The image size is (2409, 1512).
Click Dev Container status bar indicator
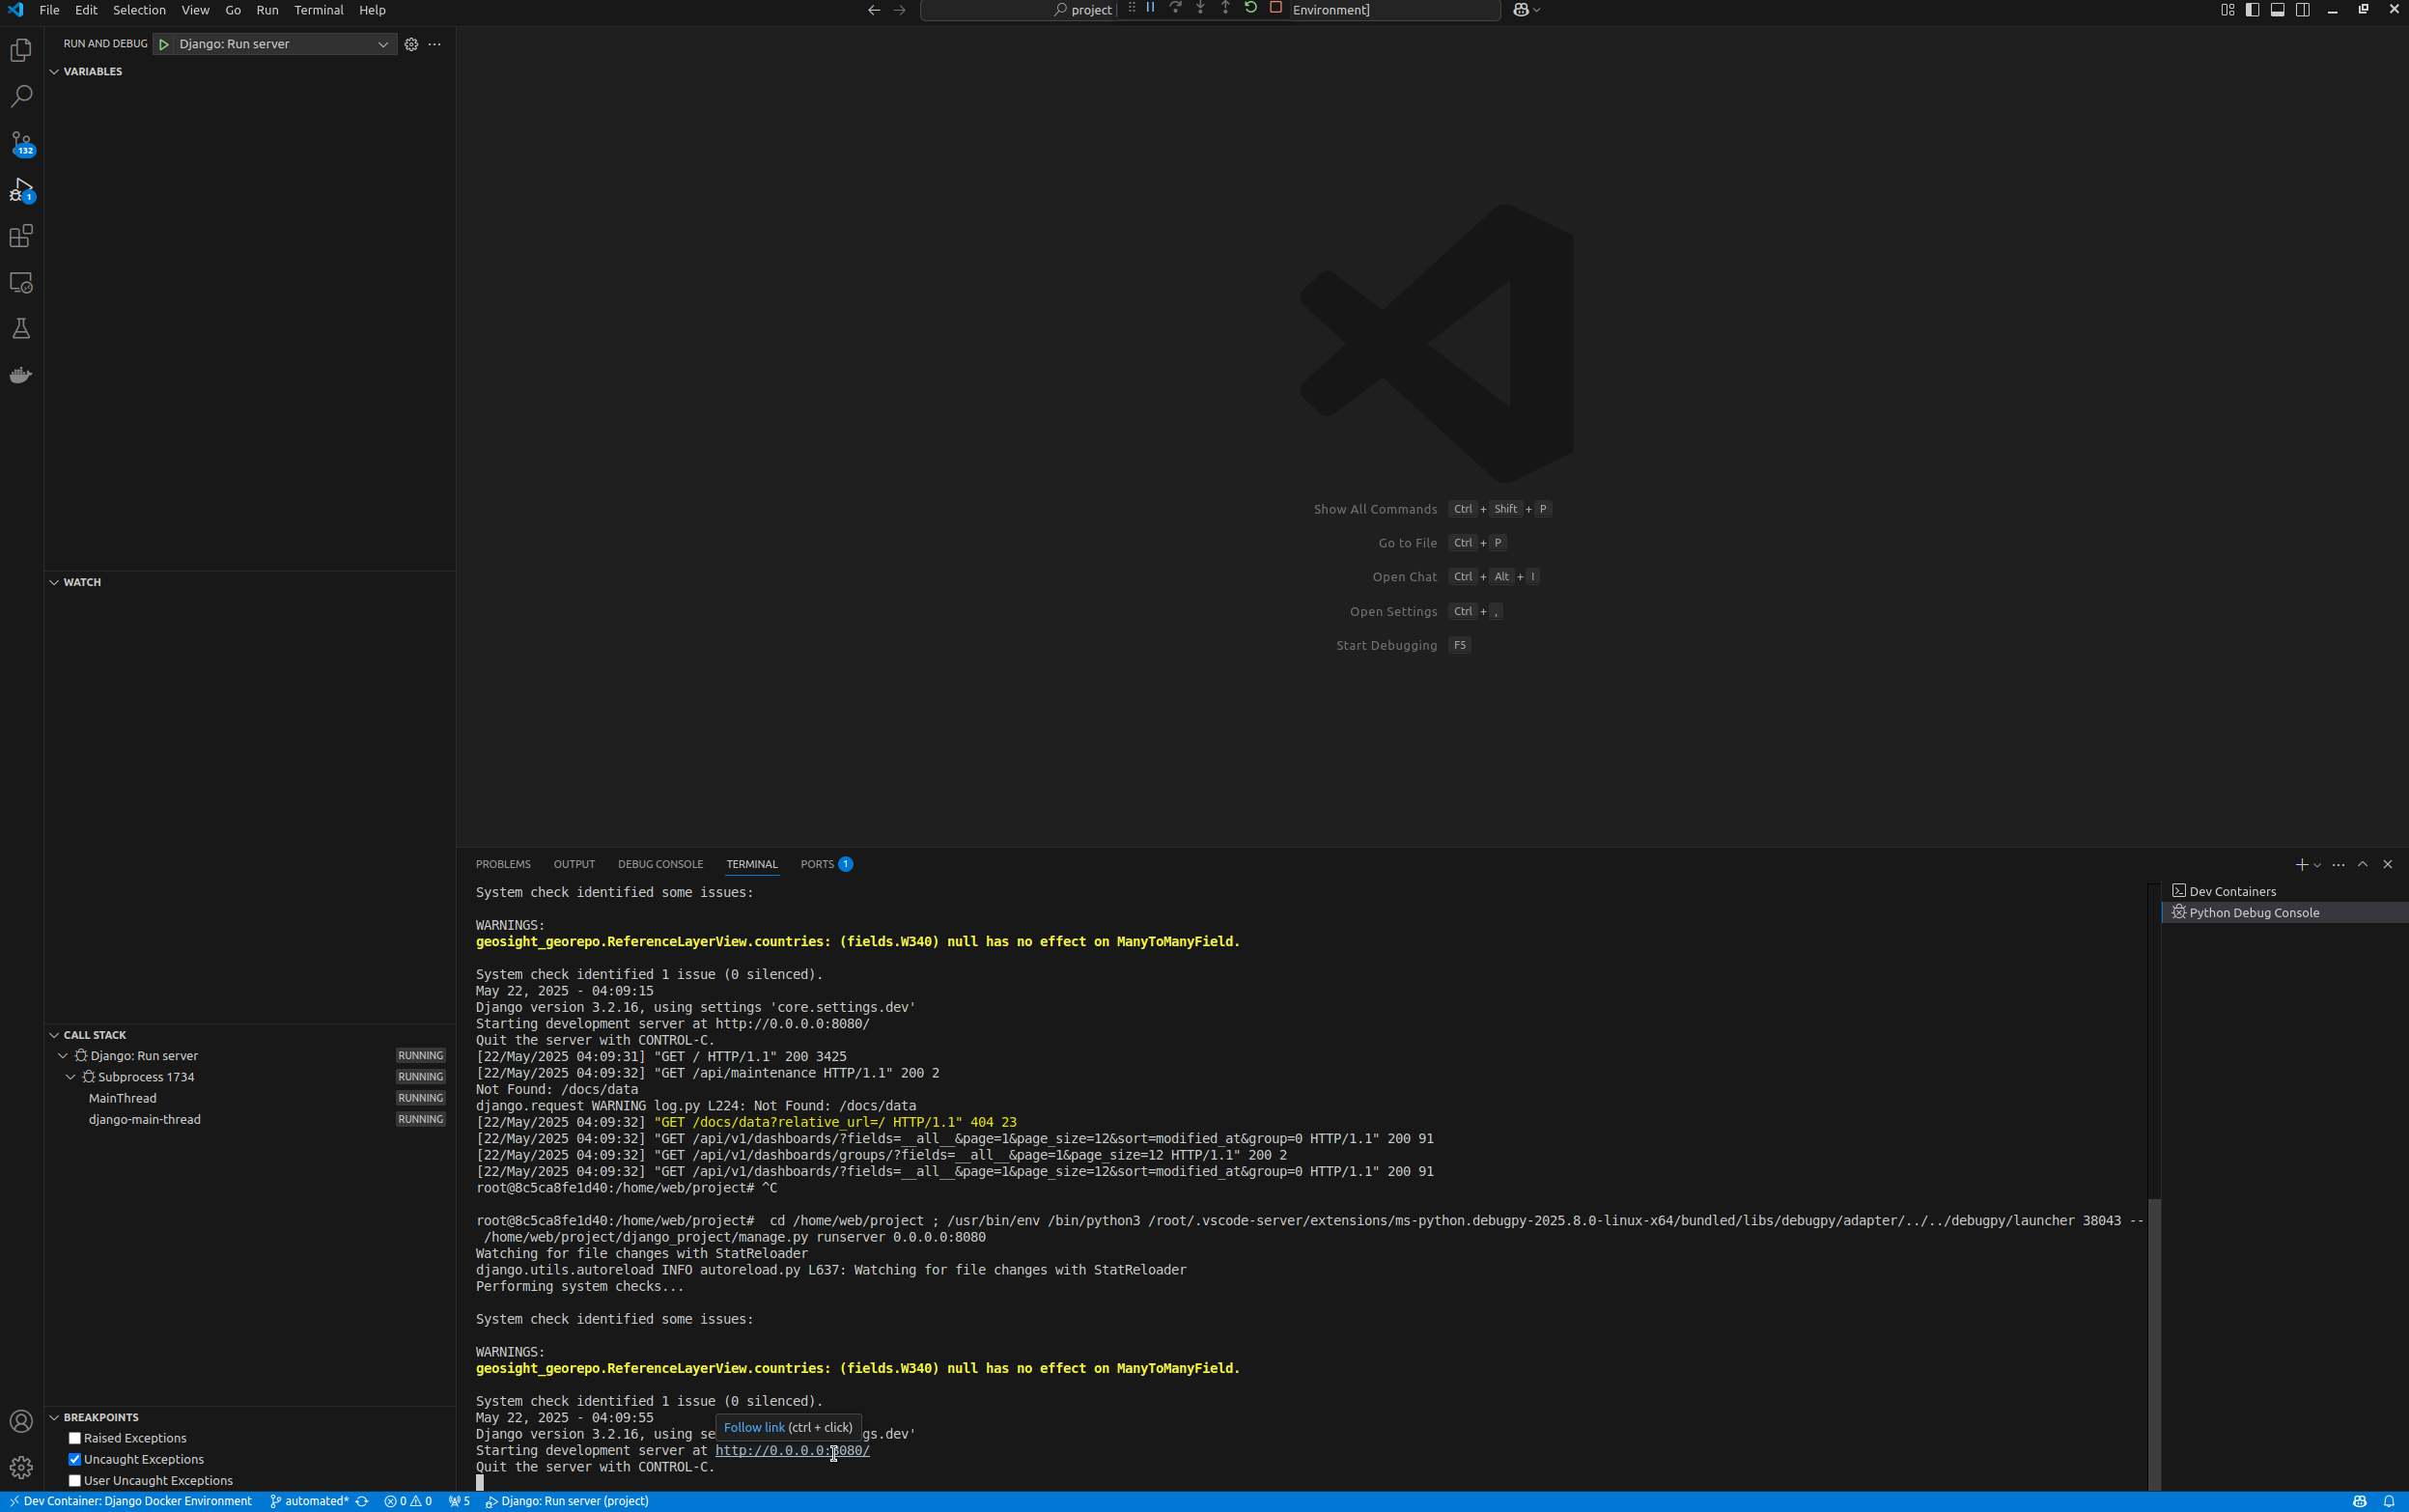(x=131, y=1501)
